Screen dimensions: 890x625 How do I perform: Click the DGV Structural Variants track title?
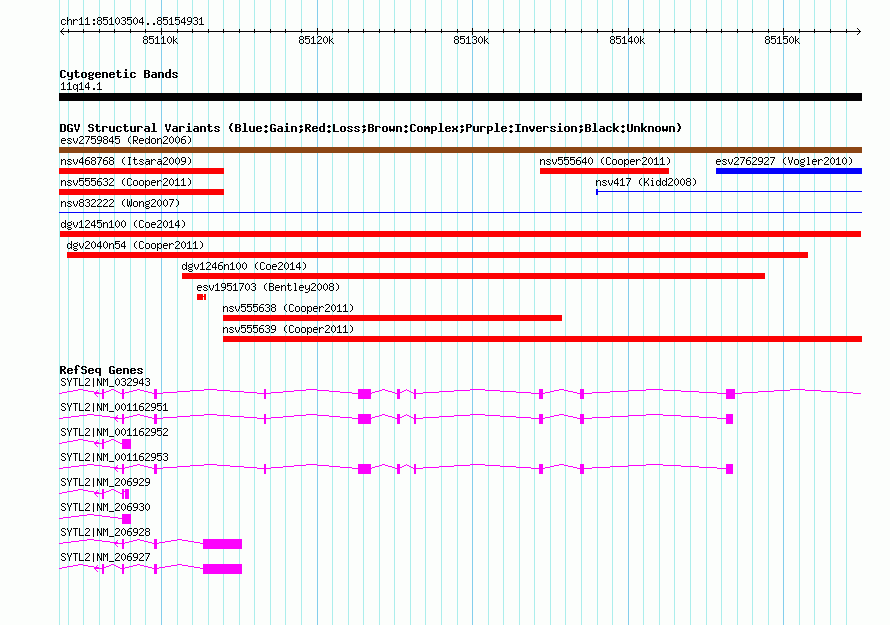pos(371,128)
